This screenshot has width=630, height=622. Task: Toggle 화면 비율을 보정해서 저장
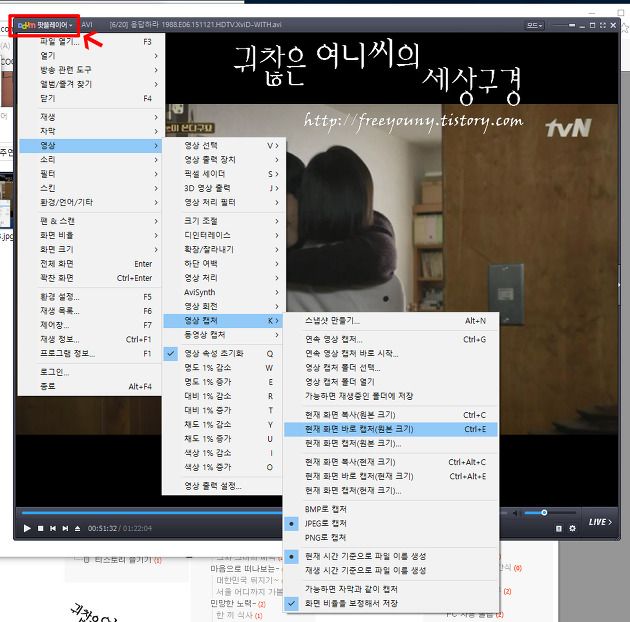click(x=391, y=603)
